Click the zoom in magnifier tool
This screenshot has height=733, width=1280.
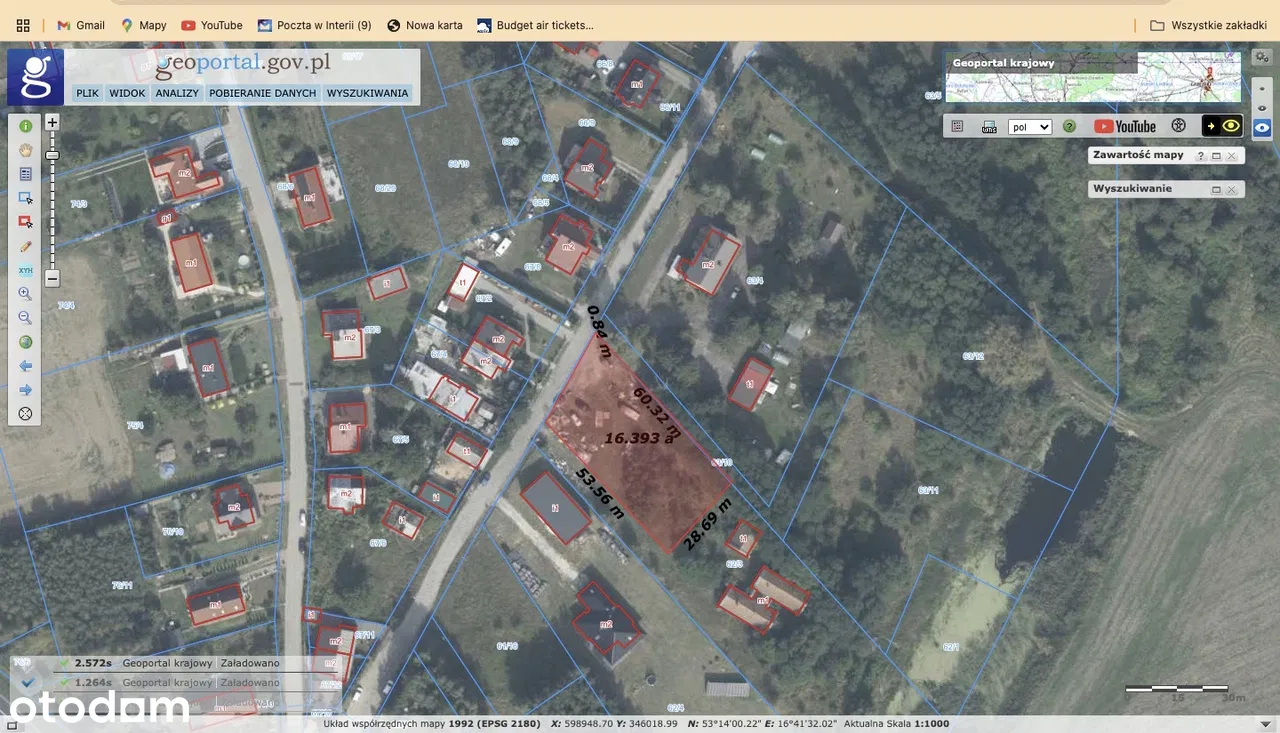tap(26, 294)
